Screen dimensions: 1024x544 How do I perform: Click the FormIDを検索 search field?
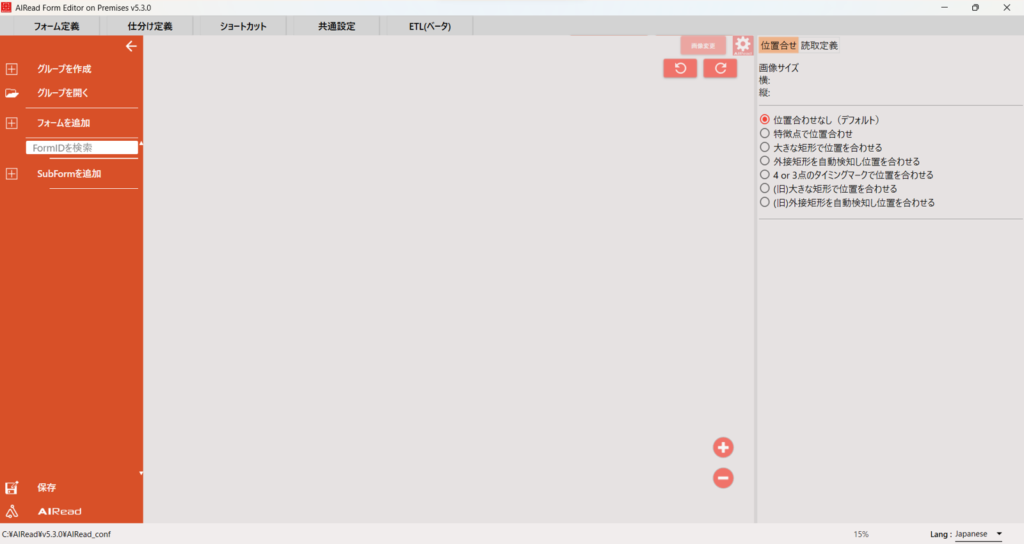point(81,148)
